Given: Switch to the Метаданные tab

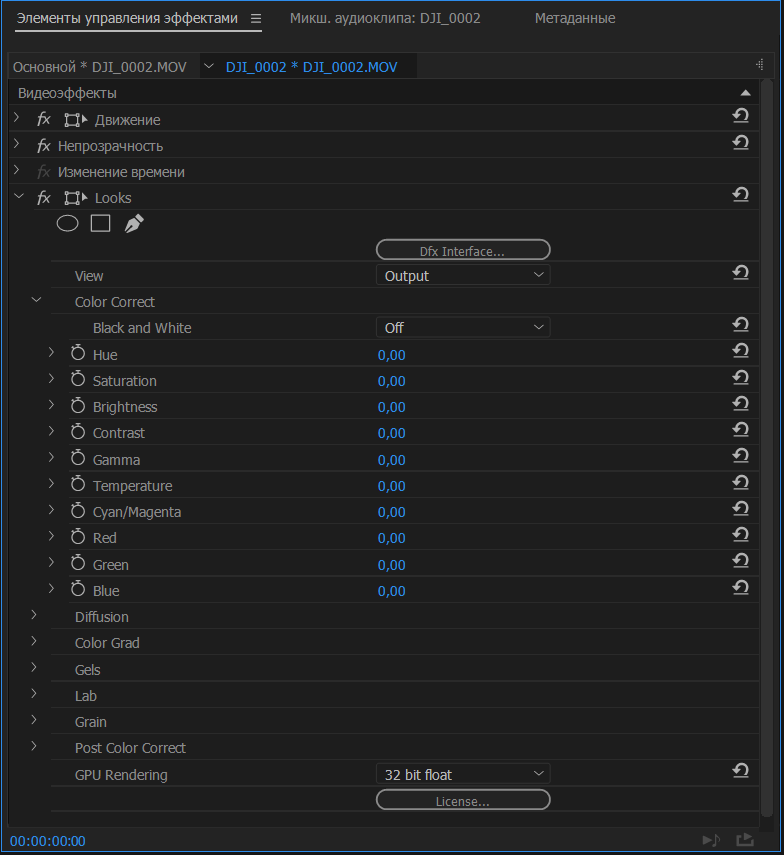Looking at the screenshot, I should (x=575, y=19).
